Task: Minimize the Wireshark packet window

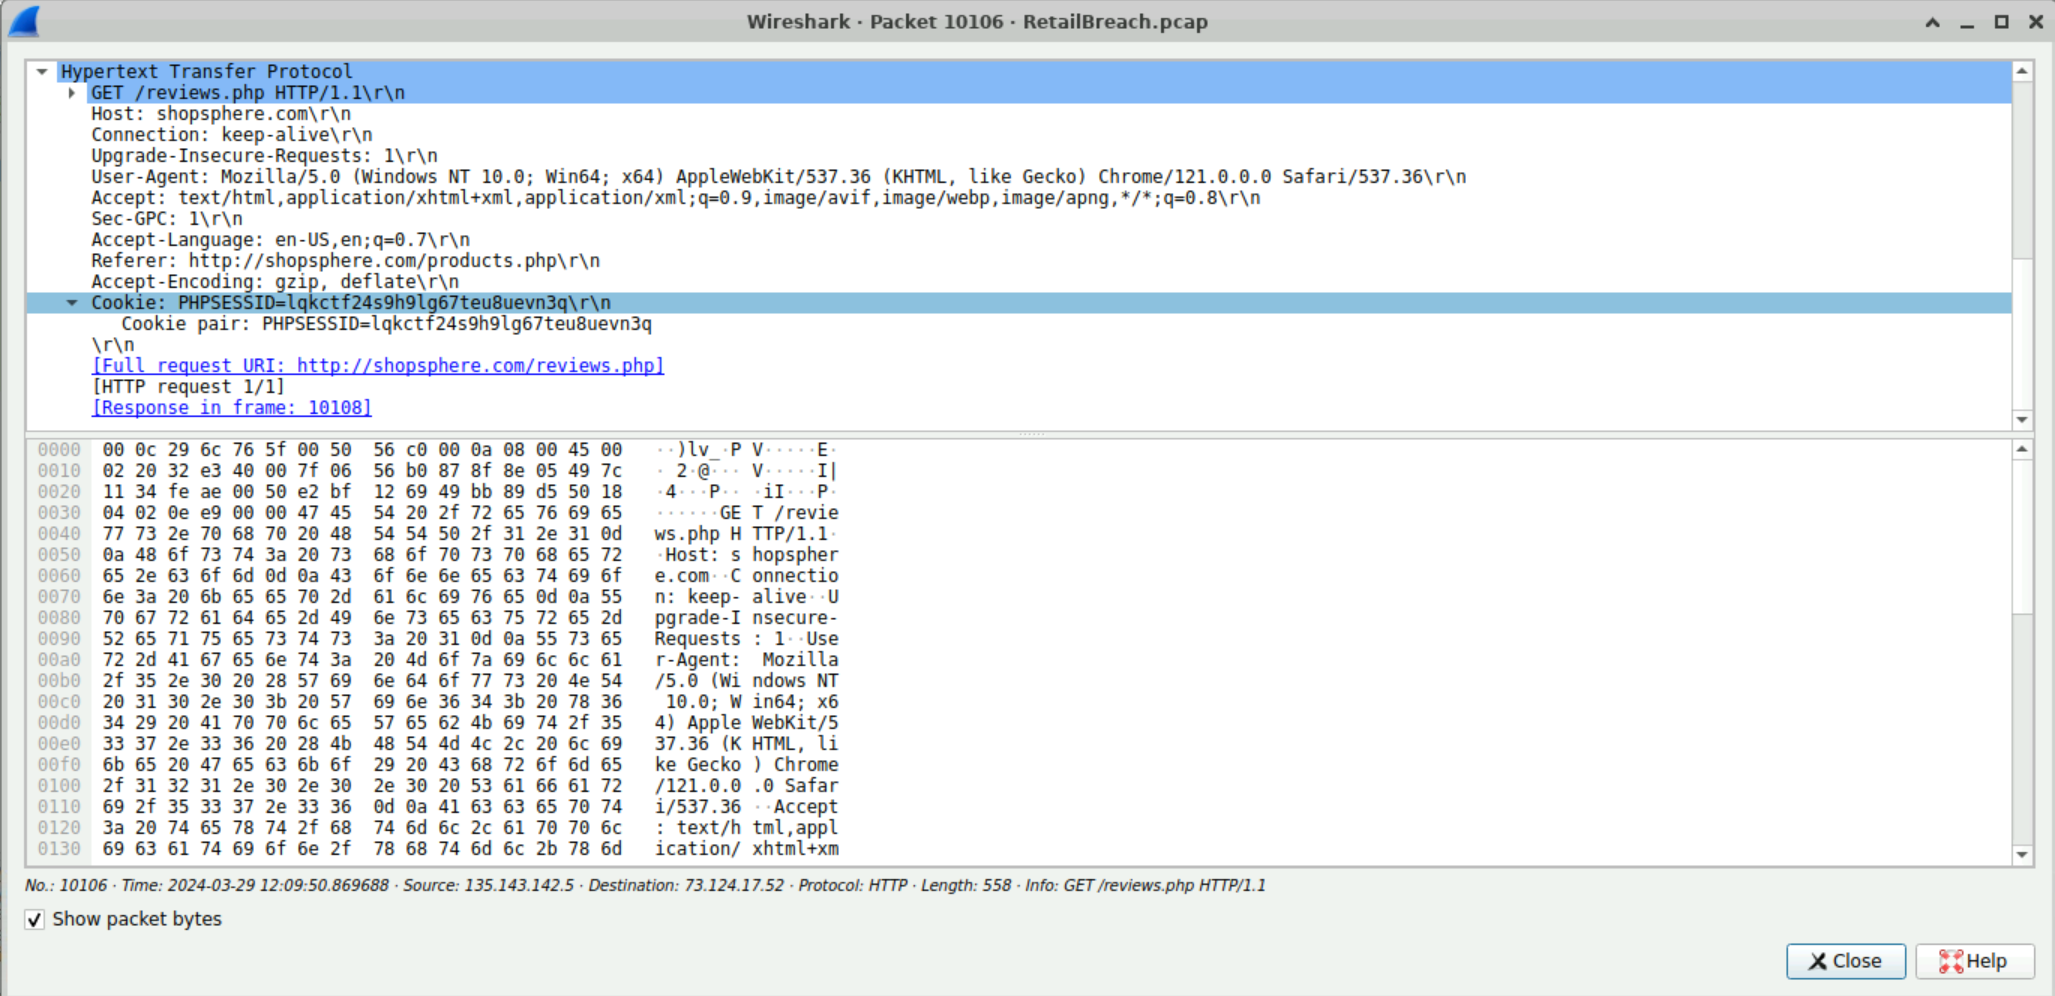Action: pos(1967,22)
